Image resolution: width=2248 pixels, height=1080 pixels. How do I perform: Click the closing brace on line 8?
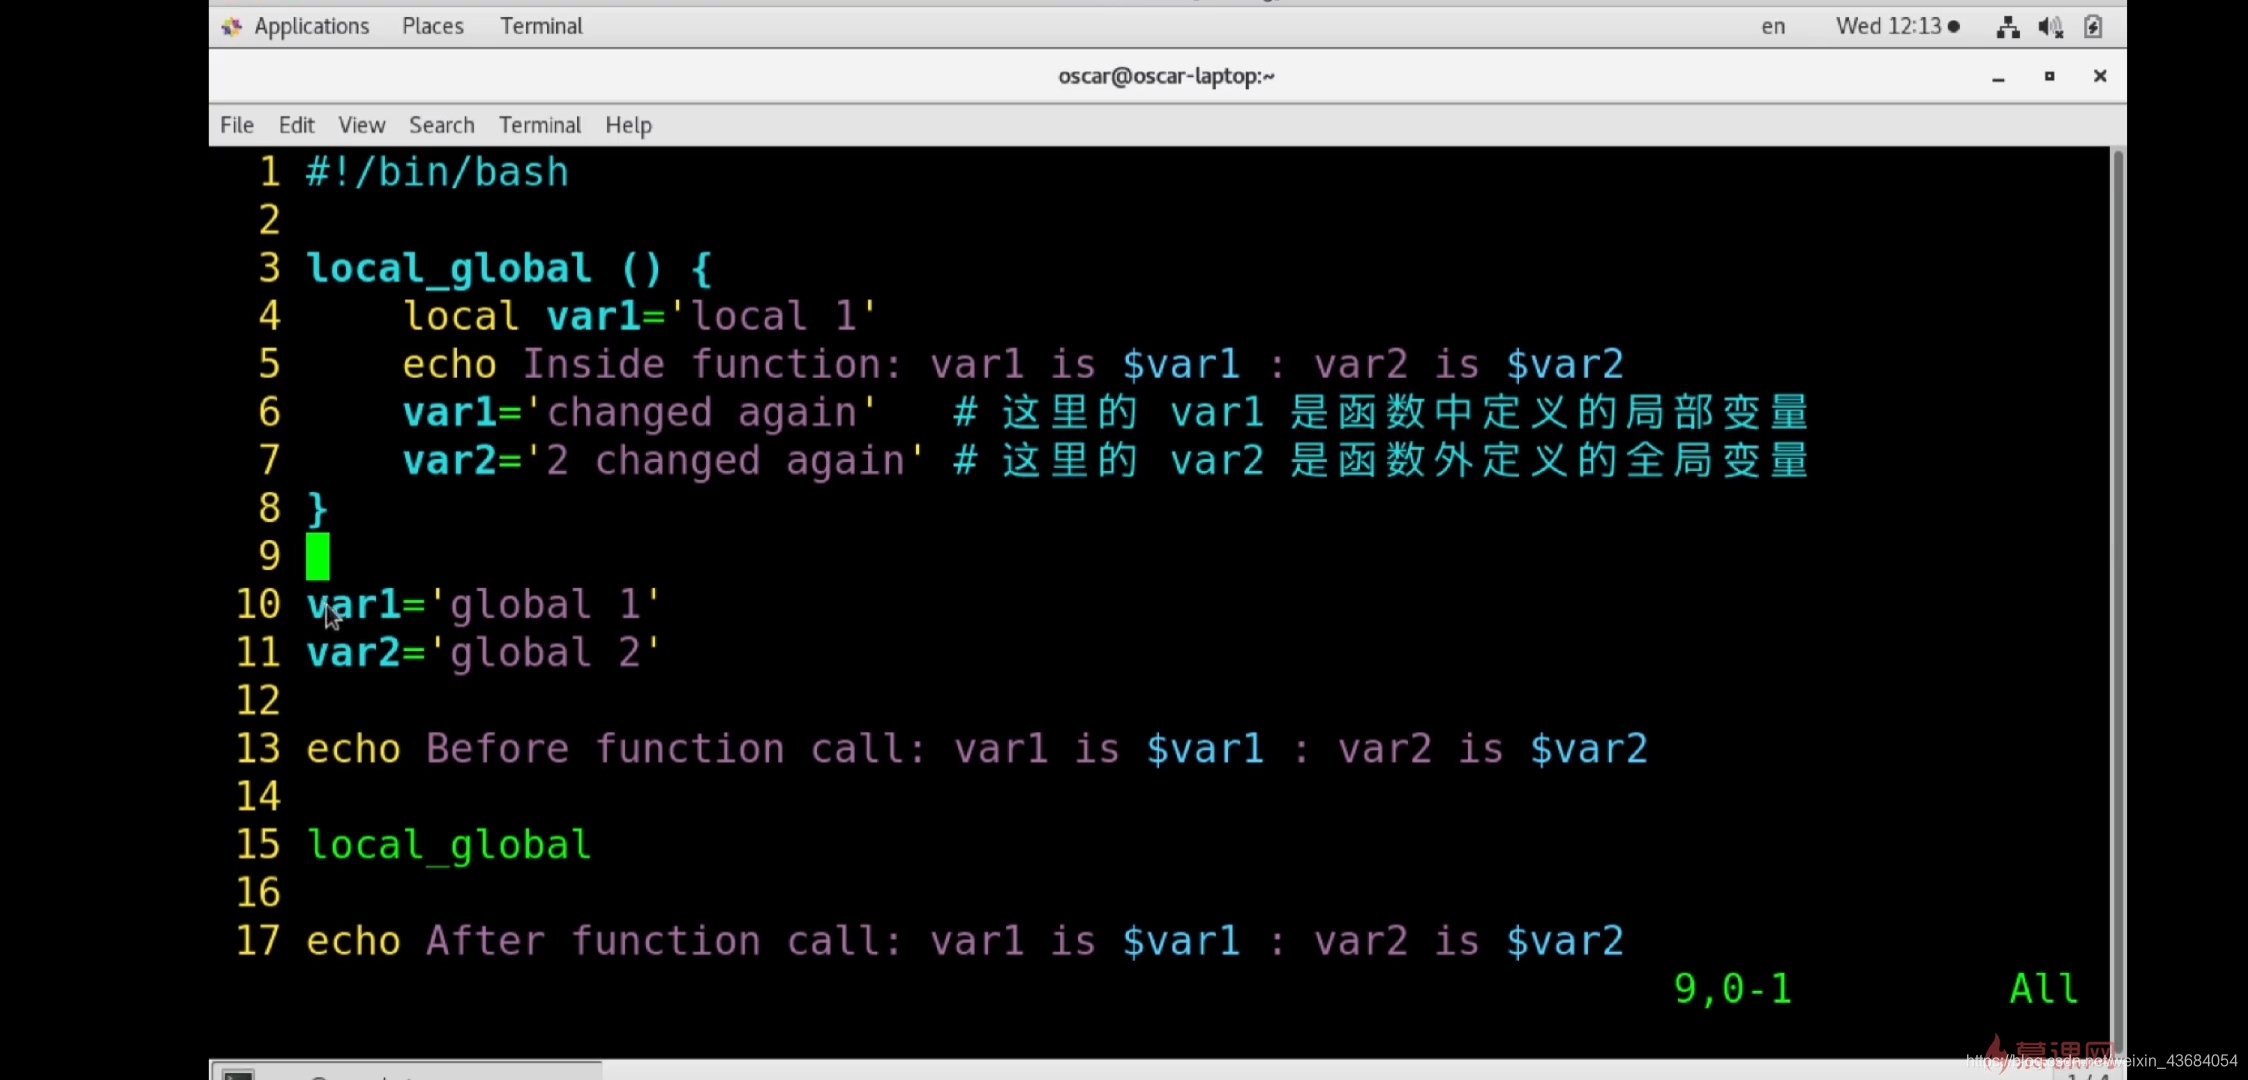point(317,508)
